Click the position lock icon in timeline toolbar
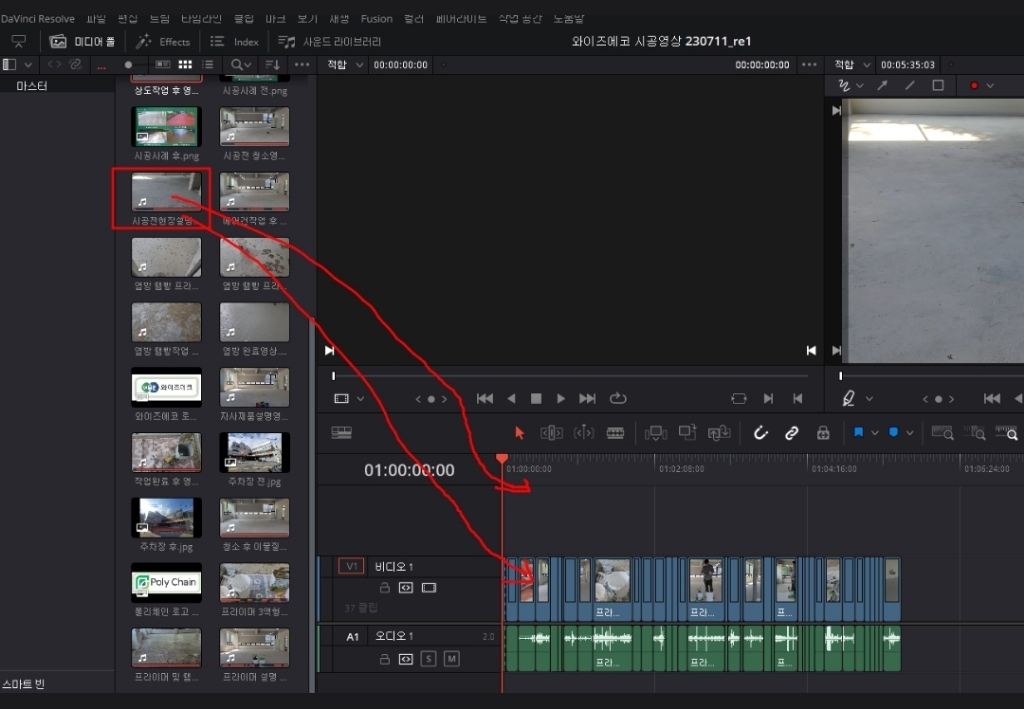Viewport: 1024px width, 709px height. tap(823, 432)
